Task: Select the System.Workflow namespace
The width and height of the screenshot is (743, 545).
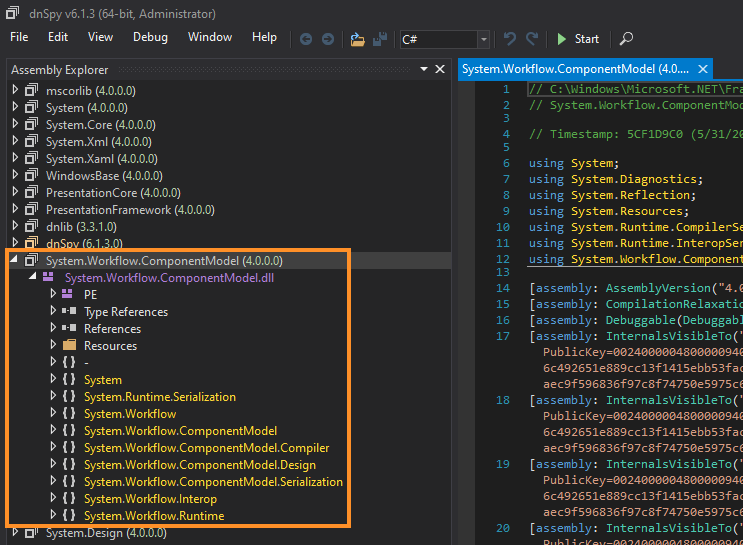Action: [130, 414]
